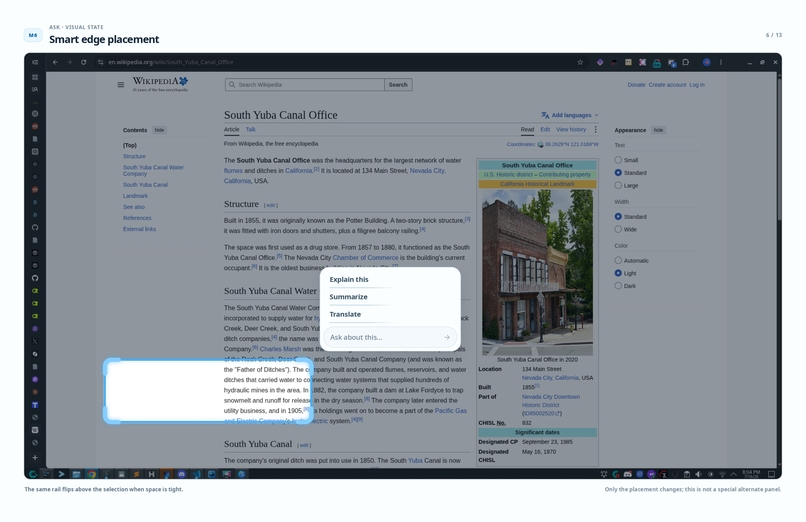Expand the Add languages dropdown
Viewport: 806px width, 522px height.
pyautogui.click(x=570, y=115)
